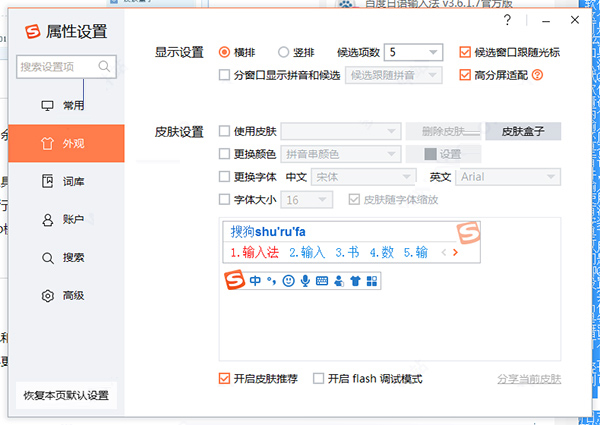The image size is (600, 425).
Task: Select 横排 horizontal layout radio
Action: click(x=224, y=52)
